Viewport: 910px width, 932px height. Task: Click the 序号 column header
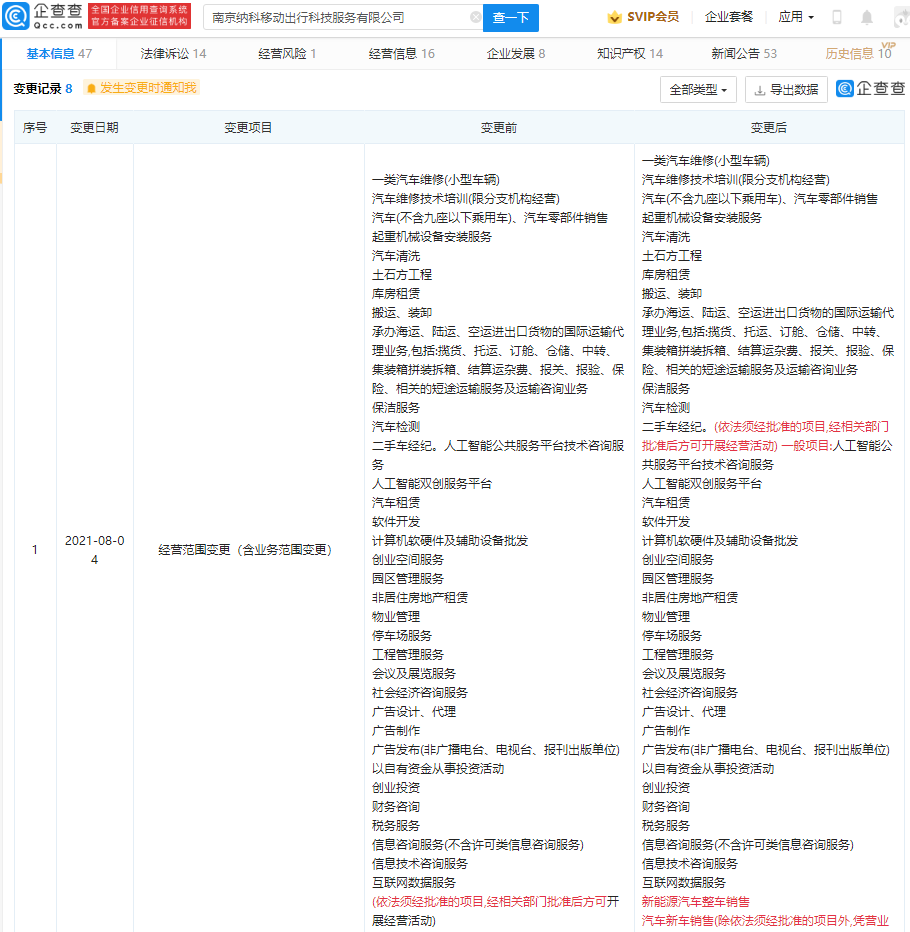[34, 128]
